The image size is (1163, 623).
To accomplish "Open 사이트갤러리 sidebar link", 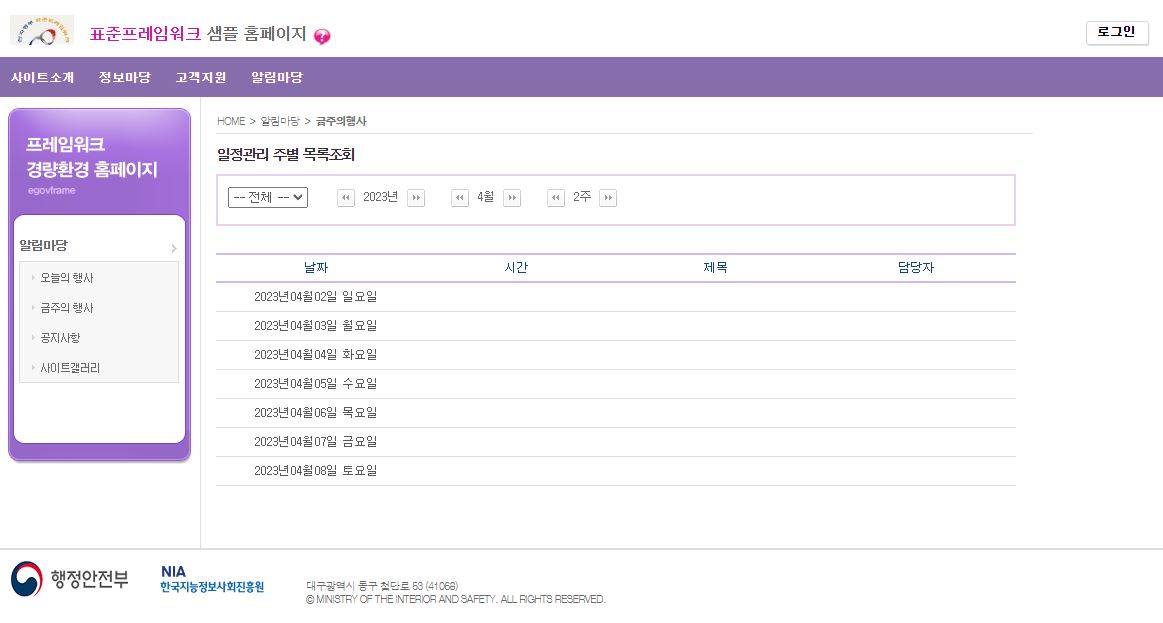I will coord(70,368).
